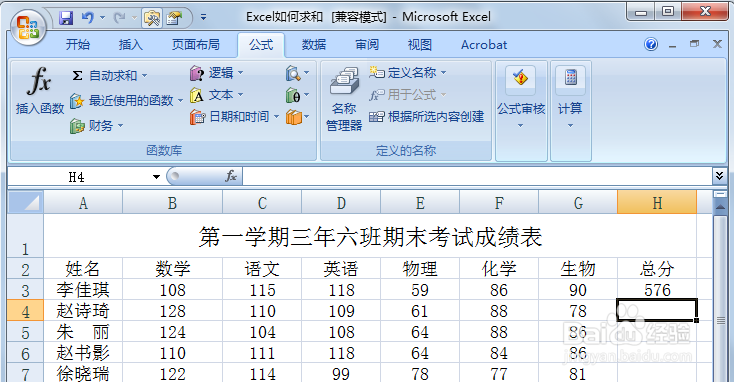The image size is (734, 382).
Task: Click the math & trig functions theta icon
Action: 294,96
